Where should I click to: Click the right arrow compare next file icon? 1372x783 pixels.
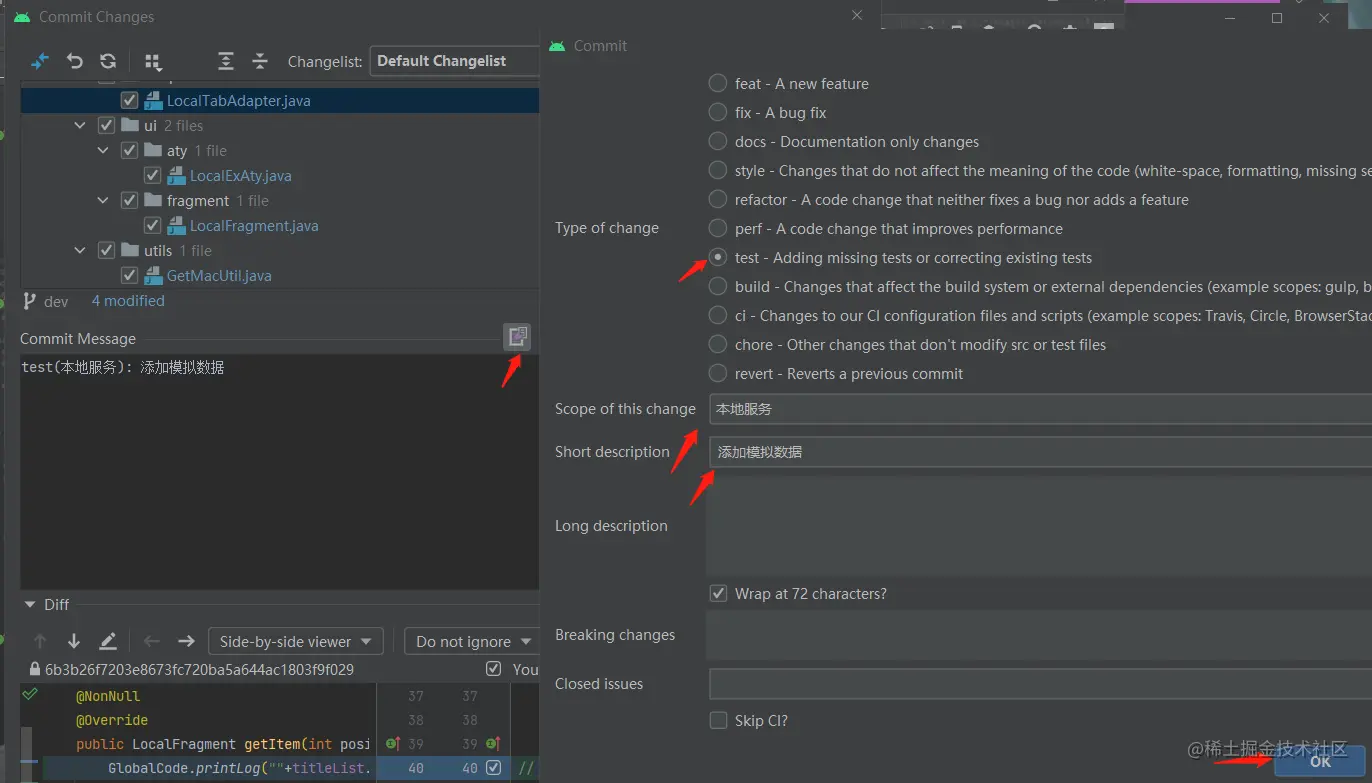tap(186, 641)
